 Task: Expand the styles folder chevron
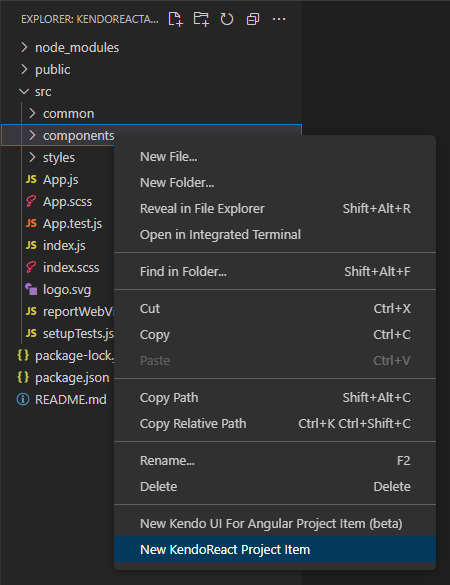coord(32,157)
